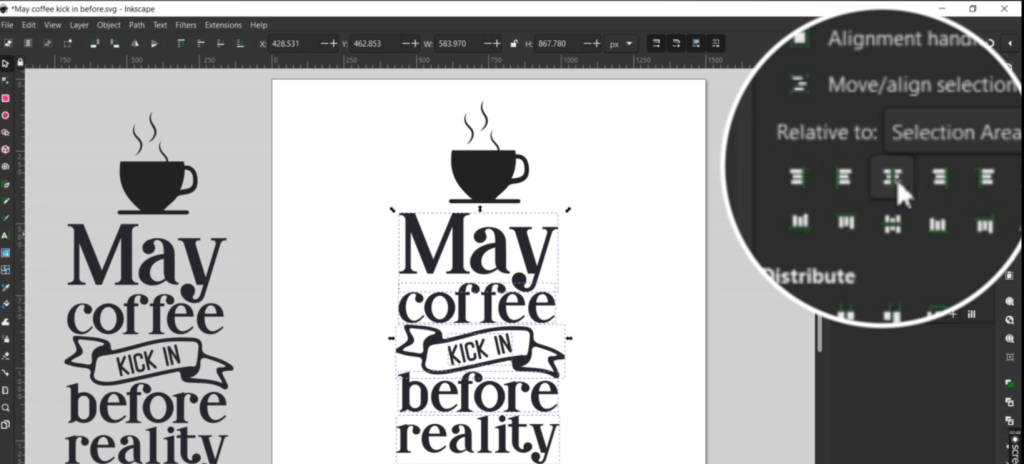Image resolution: width=1024 pixels, height=464 pixels.
Task: Select the Node editing tool
Action: click(5, 80)
